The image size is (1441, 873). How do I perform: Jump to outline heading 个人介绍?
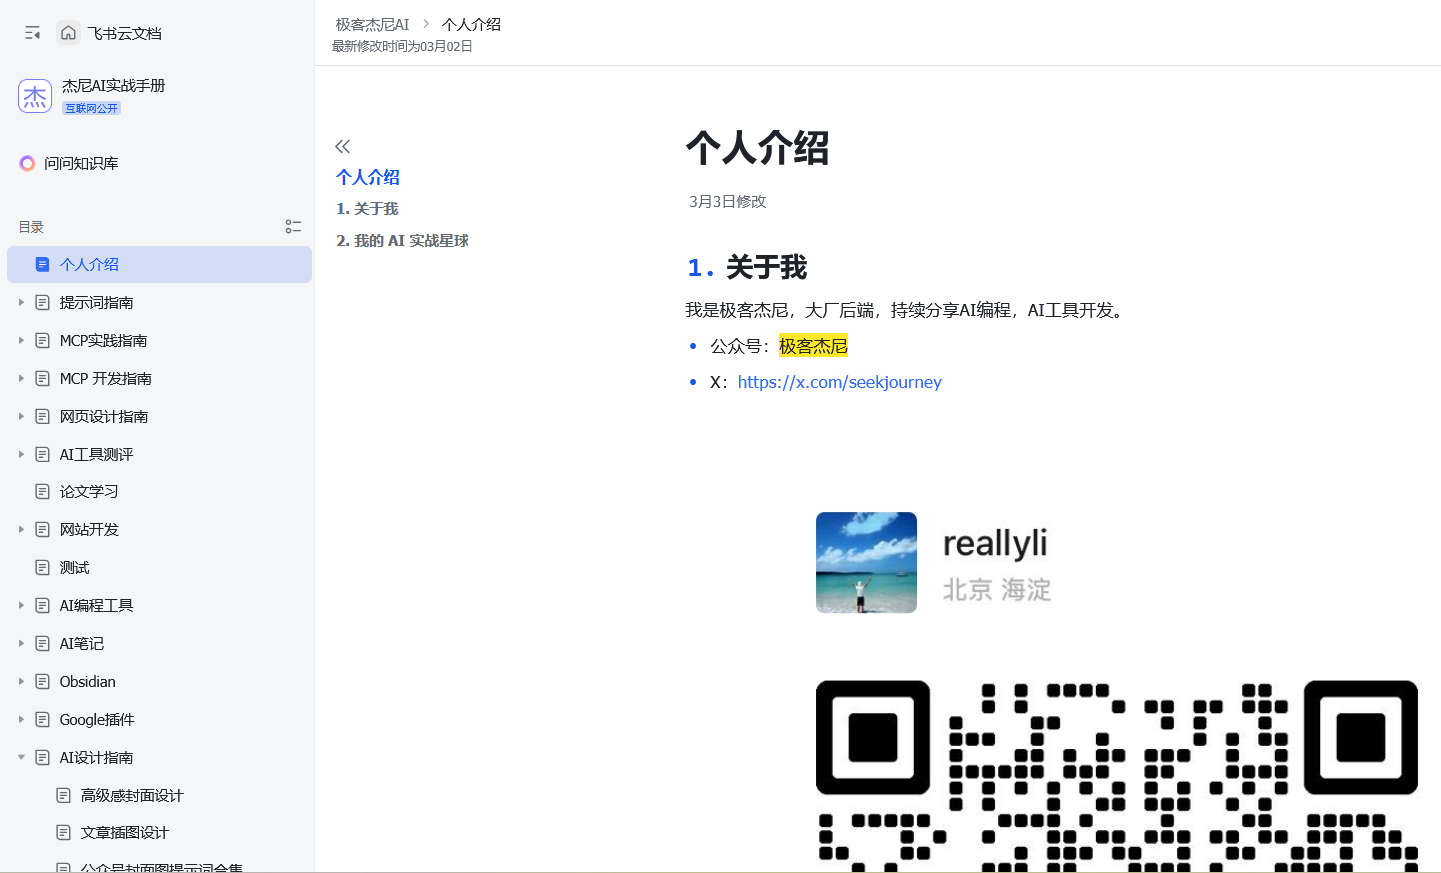tap(368, 177)
